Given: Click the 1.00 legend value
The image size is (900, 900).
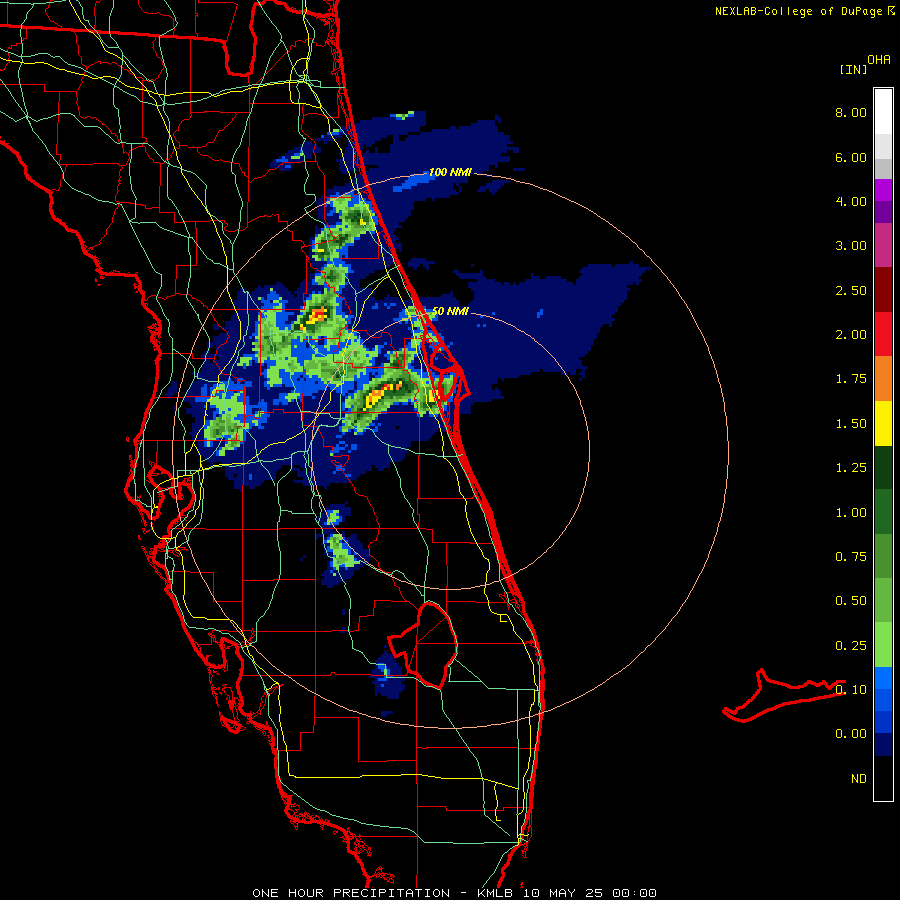Looking at the screenshot, I should 851,513.
